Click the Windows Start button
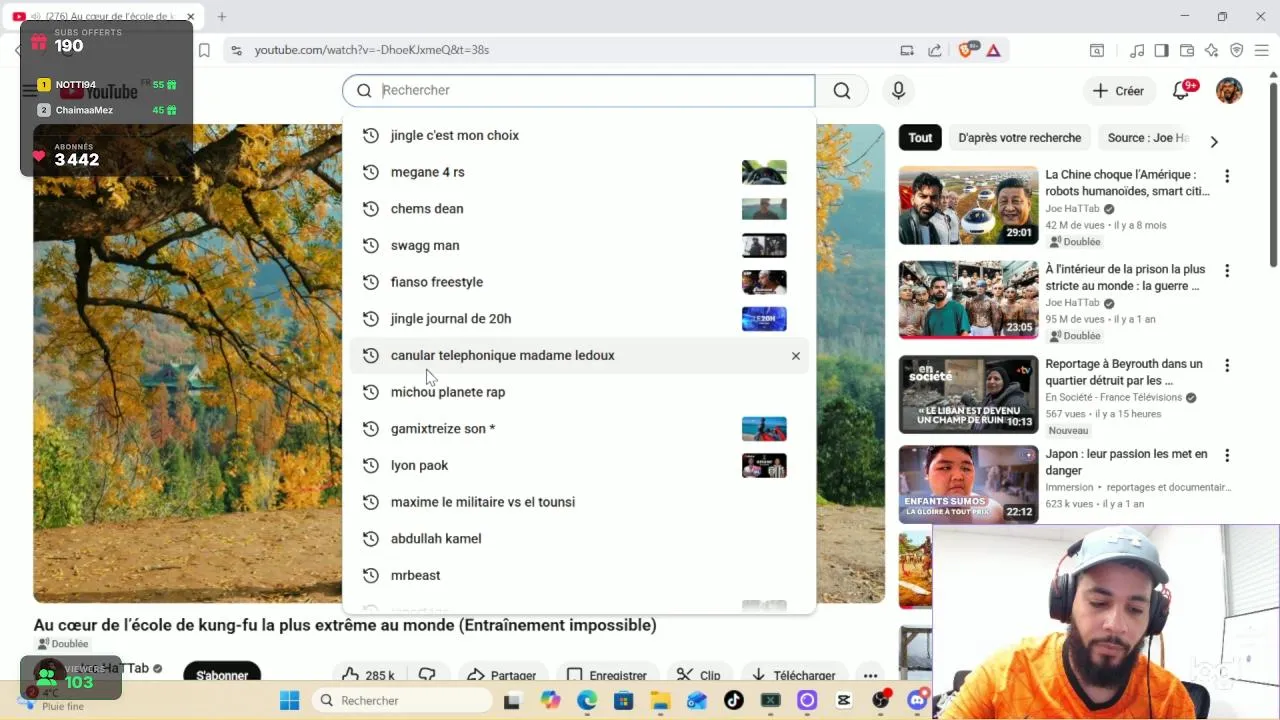 (x=289, y=700)
